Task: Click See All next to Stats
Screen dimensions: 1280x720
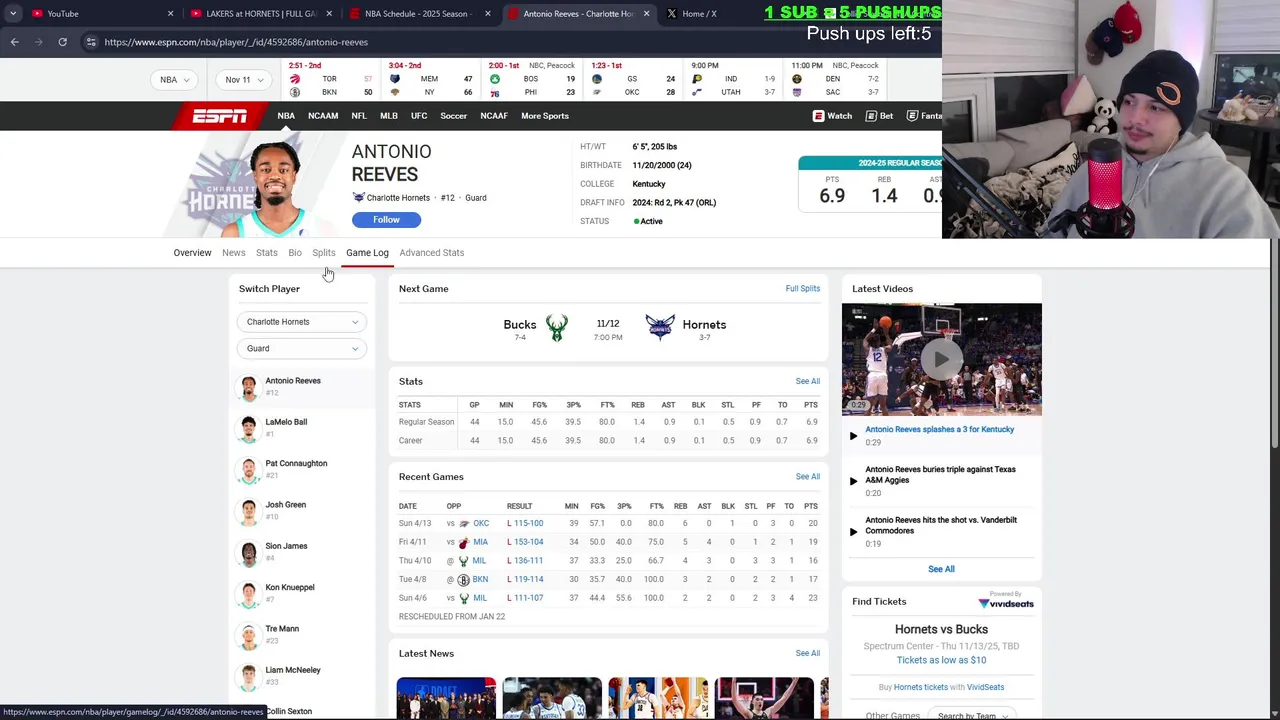Action: pos(808,382)
